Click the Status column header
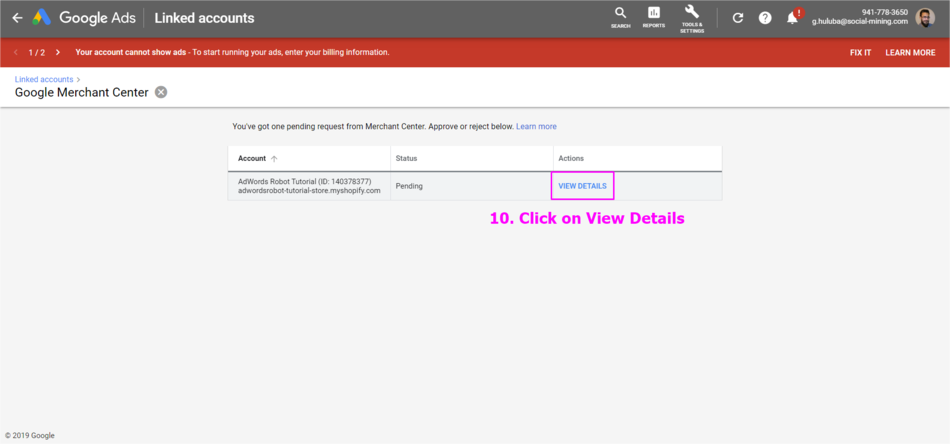950x444 pixels. click(406, 158)
